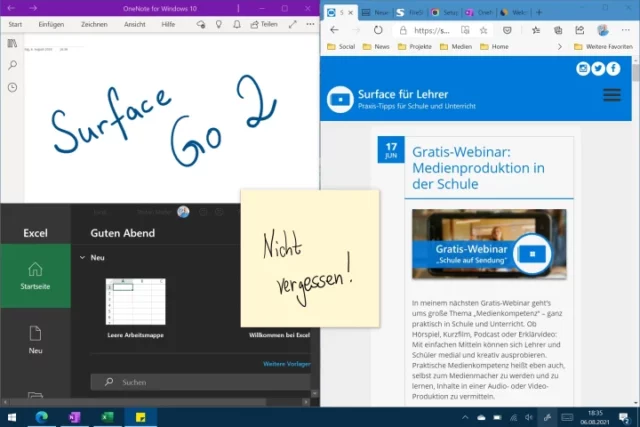Choose Leere Arbeitsmappe template thumbnail
The image size is (640, 427).
pyautogui.click(x=136, y=301)
